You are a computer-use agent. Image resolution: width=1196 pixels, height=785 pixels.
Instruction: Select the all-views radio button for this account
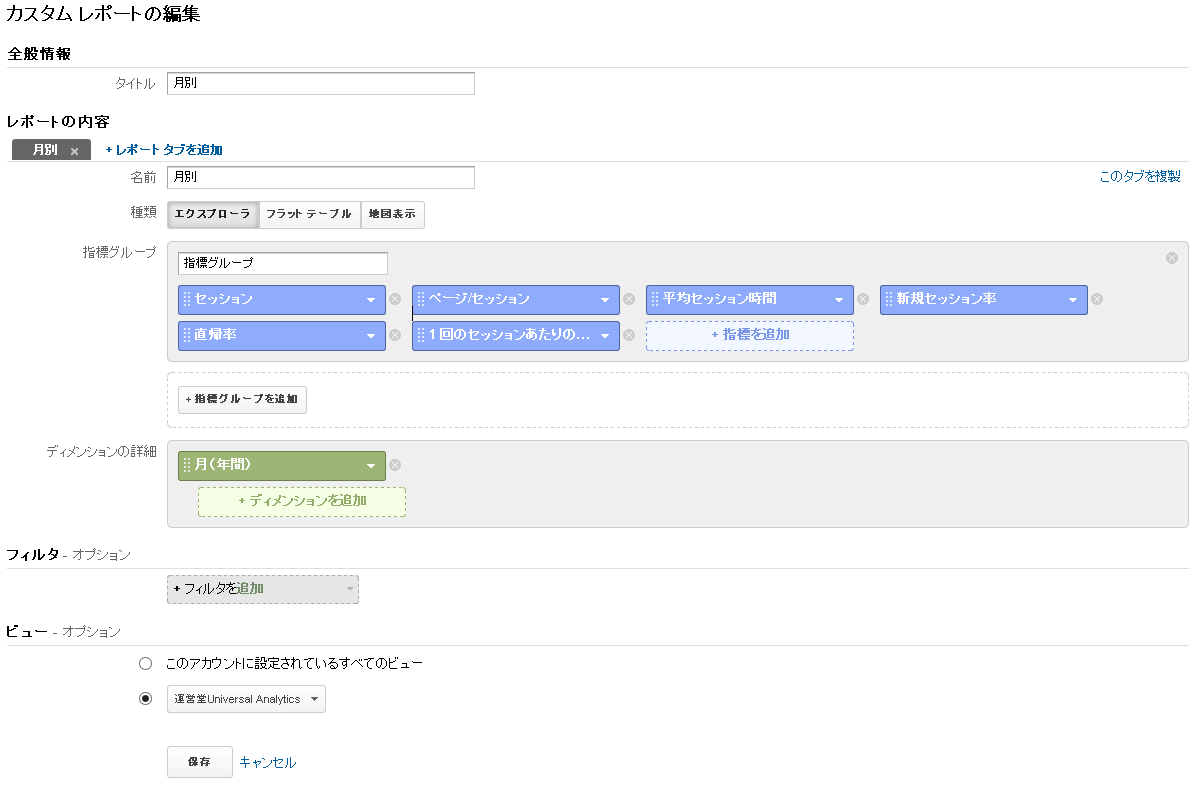pos(146,663)
